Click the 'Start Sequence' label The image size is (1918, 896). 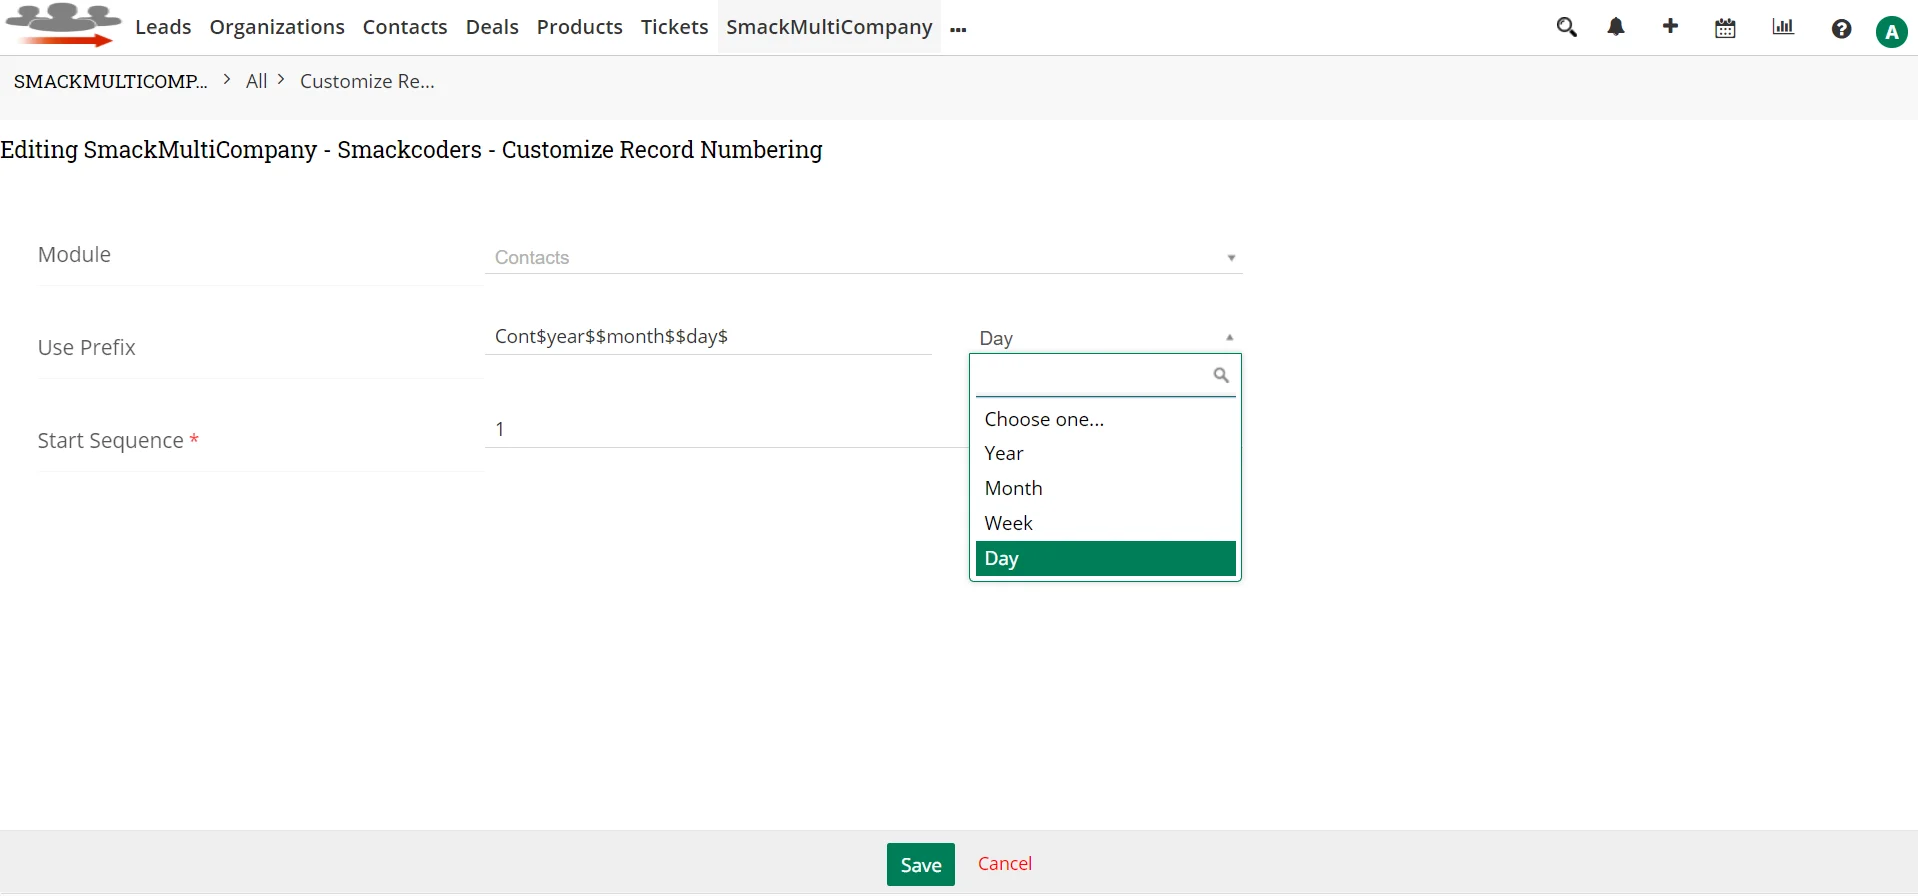110,441
